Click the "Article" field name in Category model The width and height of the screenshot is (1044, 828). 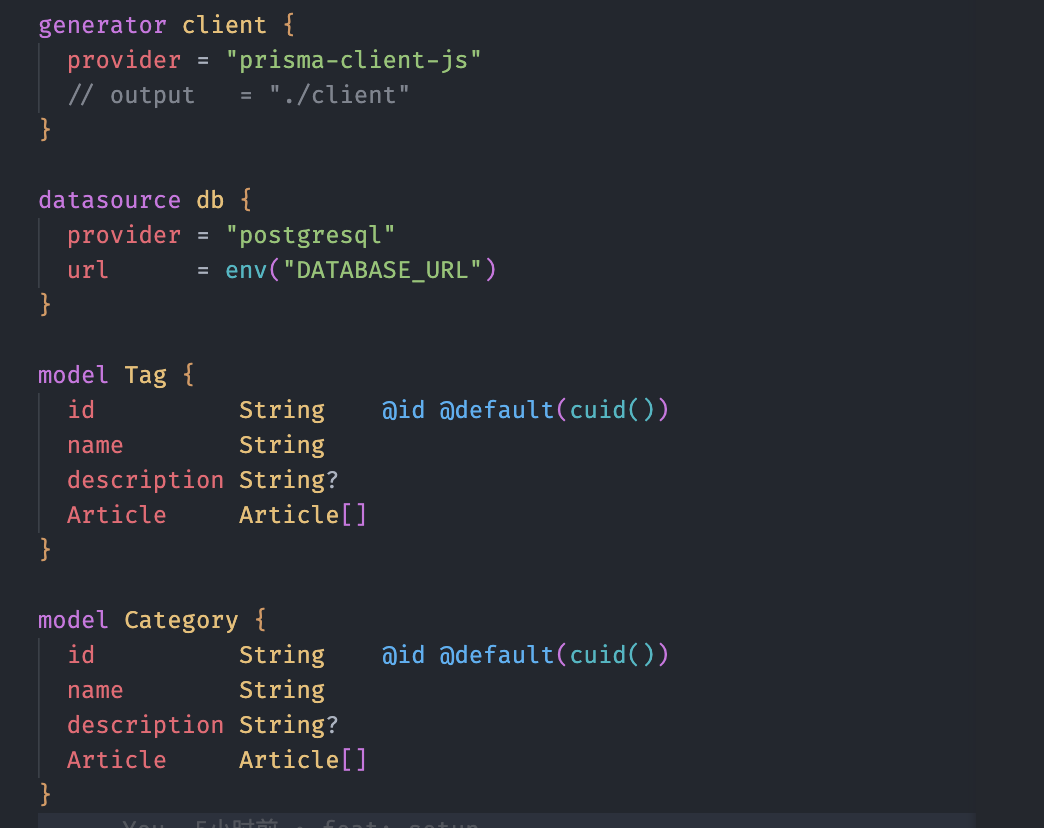click(116, 760)
